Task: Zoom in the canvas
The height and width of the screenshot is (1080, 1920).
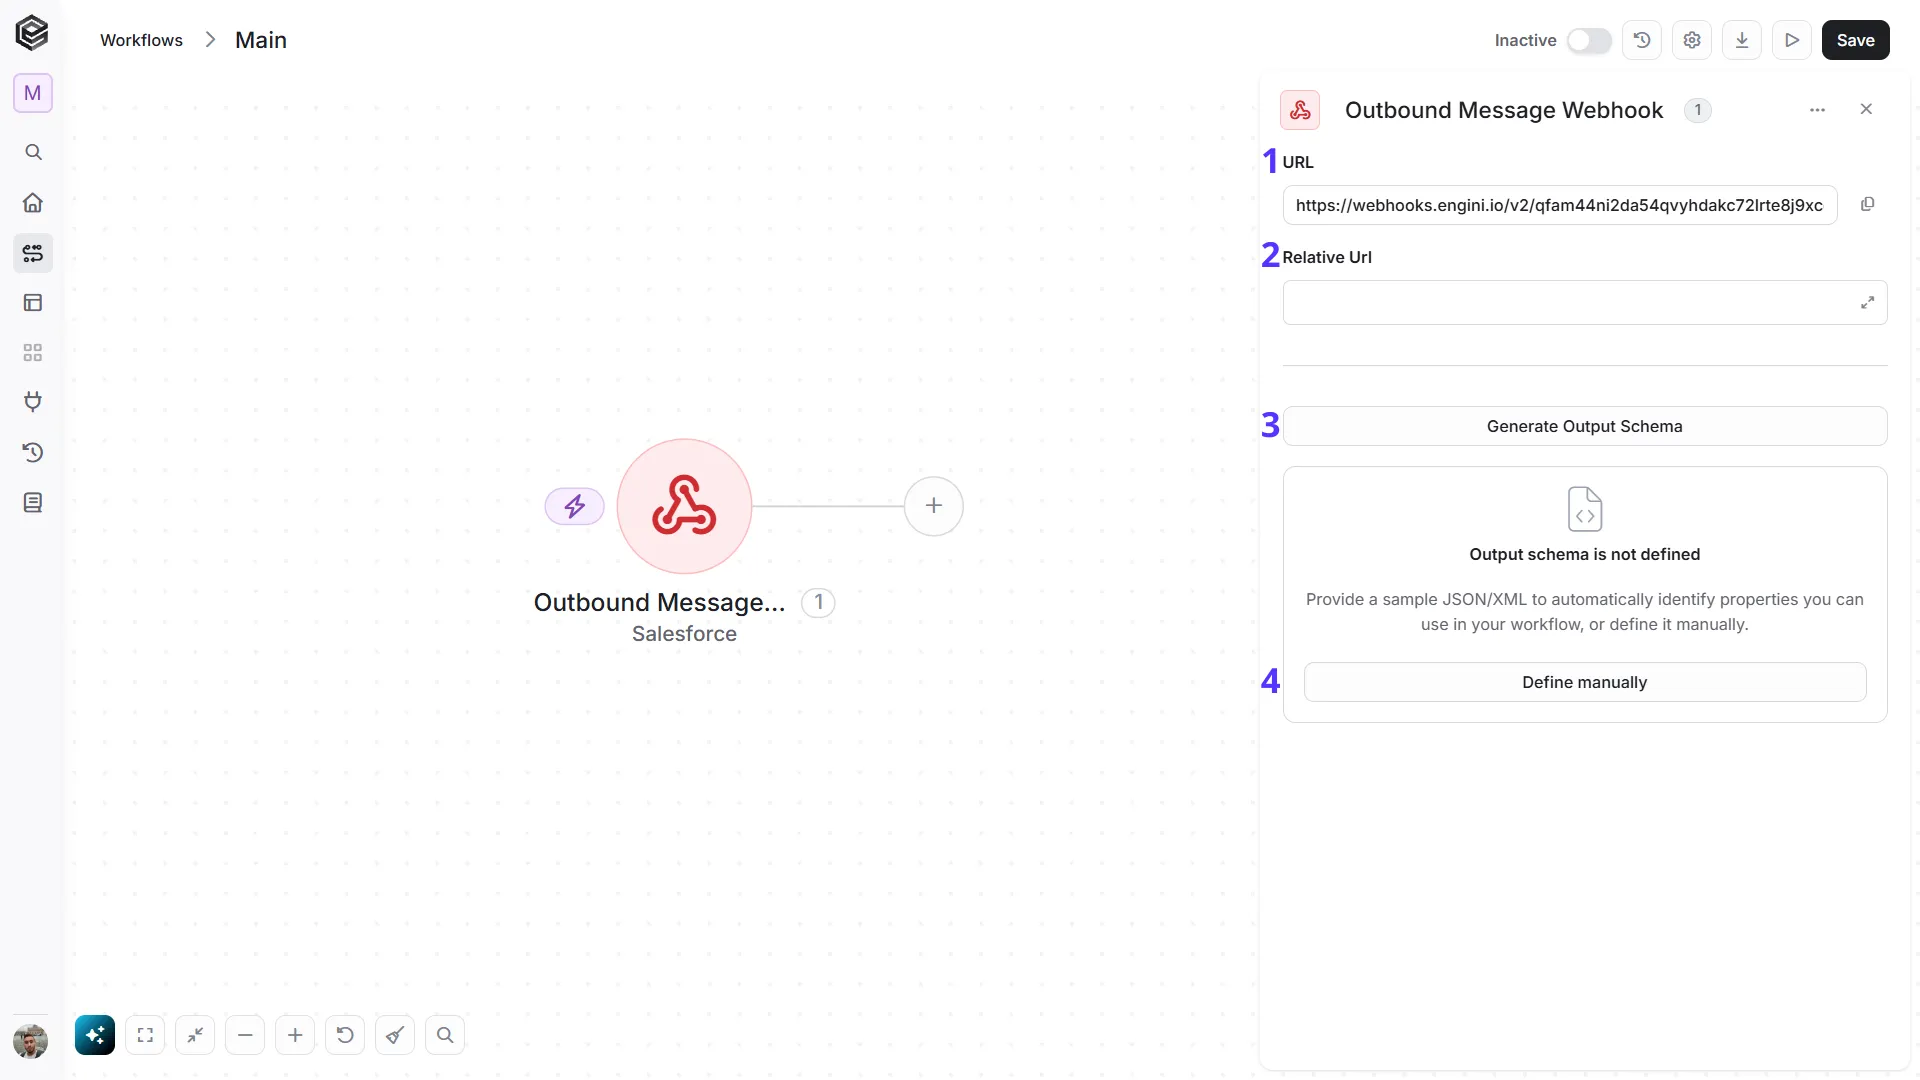Action: point(295,1035)
